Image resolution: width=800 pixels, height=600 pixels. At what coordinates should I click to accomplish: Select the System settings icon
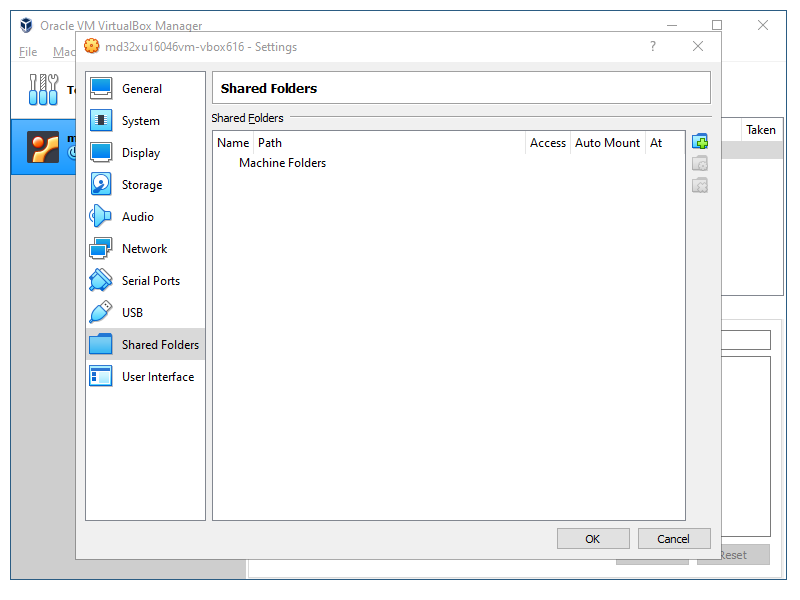[101, 121]
